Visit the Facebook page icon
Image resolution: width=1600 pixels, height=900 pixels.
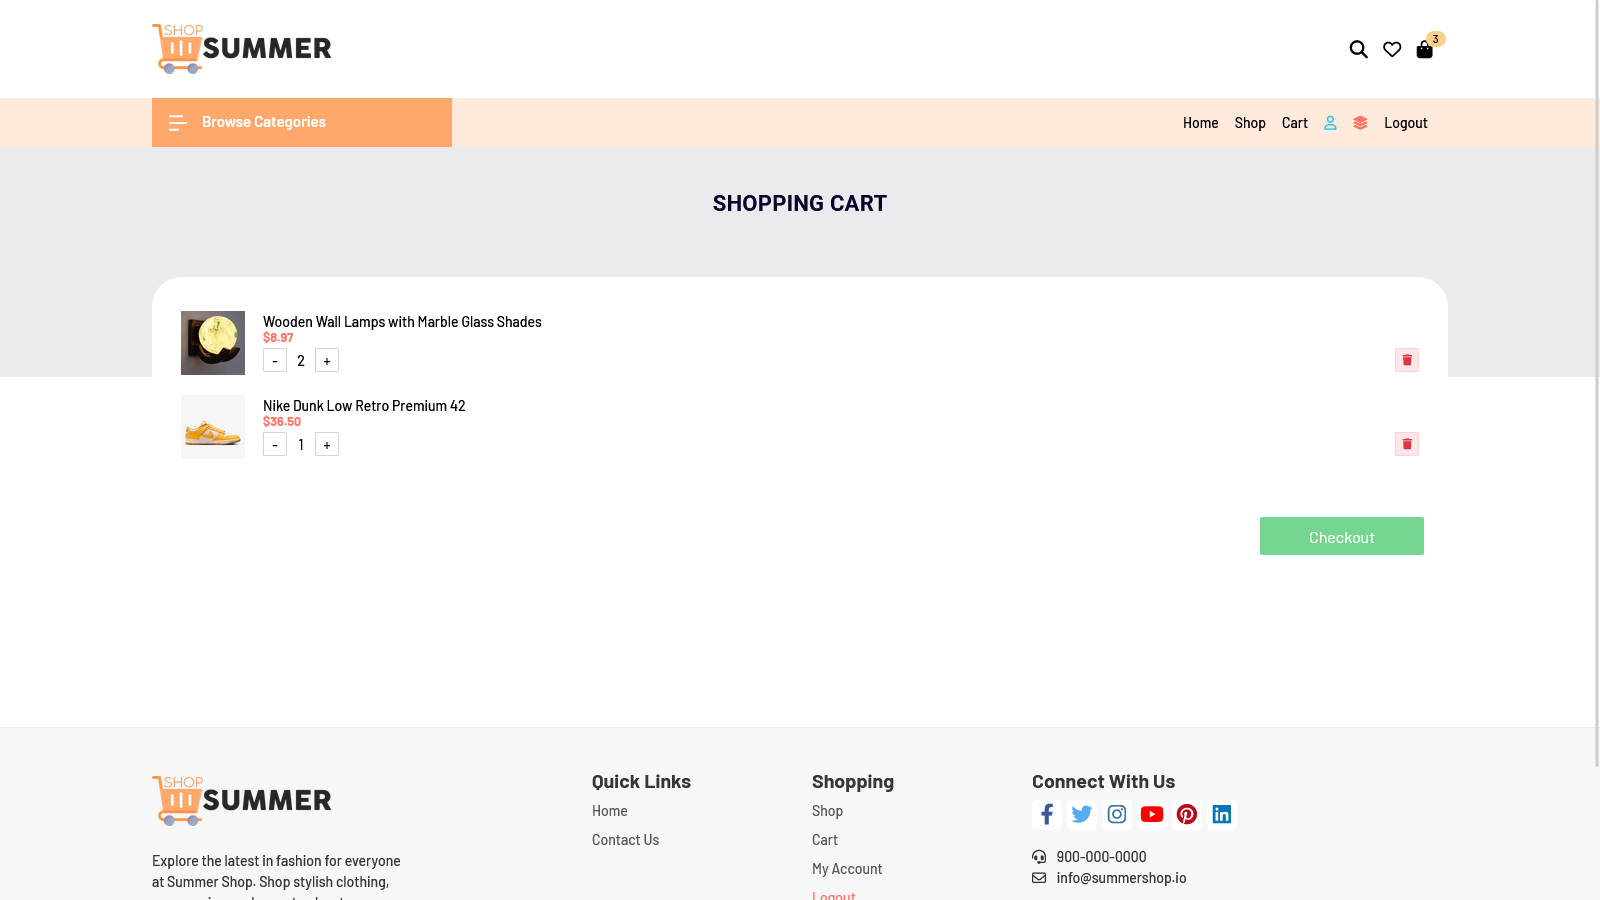tap(1047, 815)
